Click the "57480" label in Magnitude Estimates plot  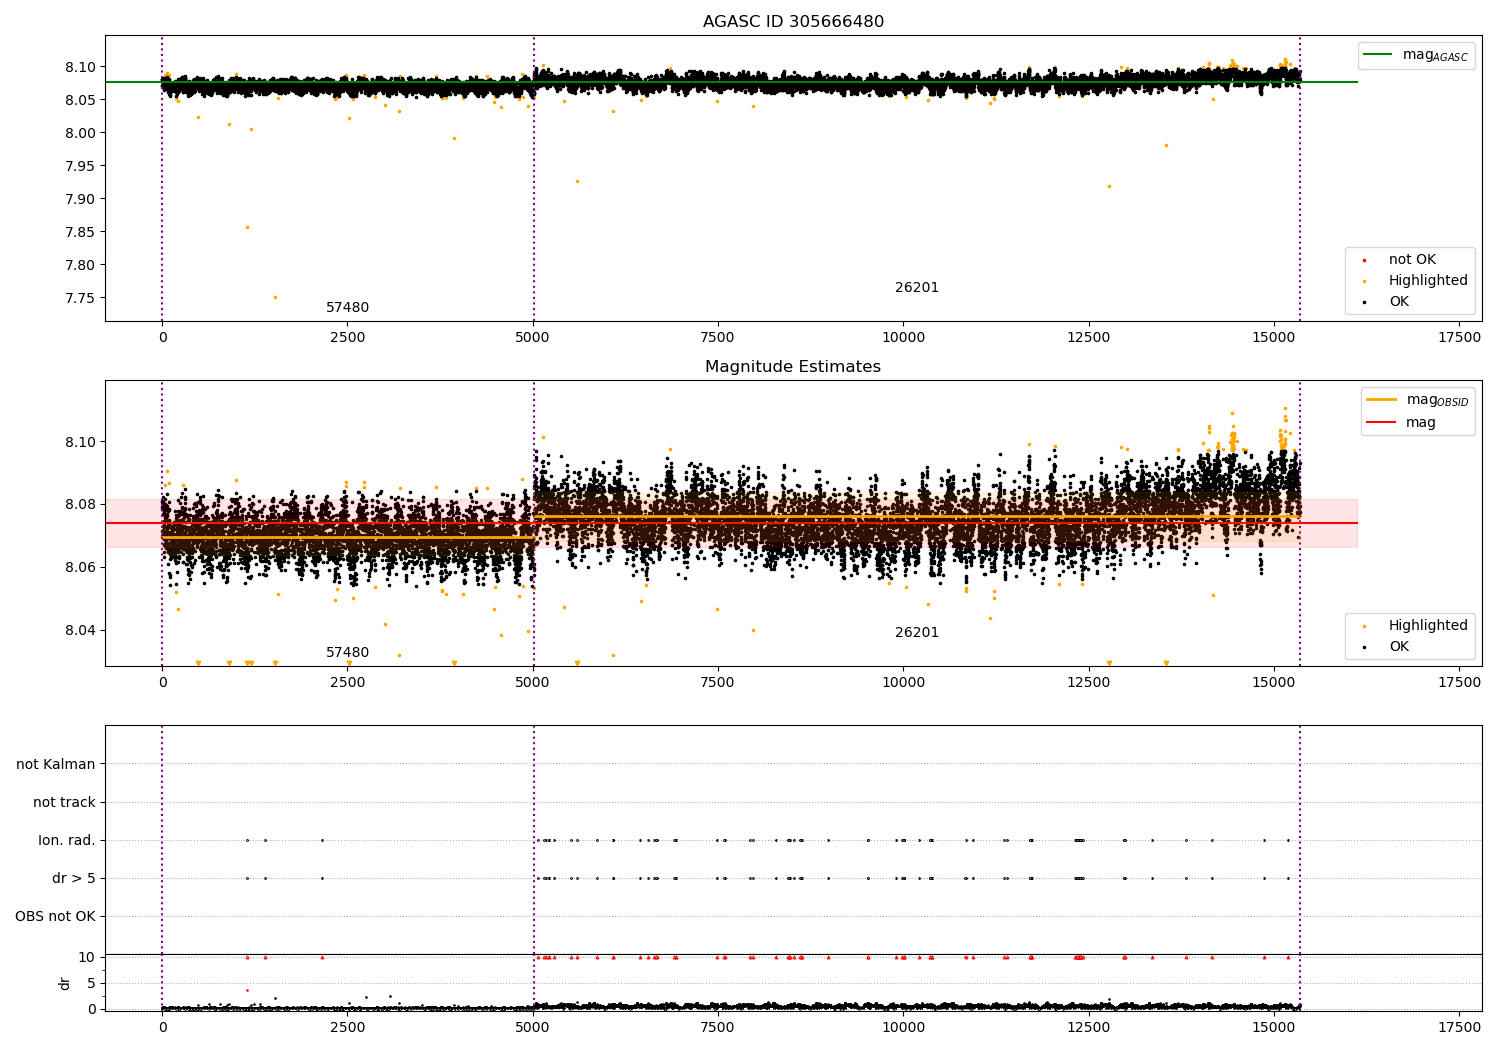click(x=347, y=653)
